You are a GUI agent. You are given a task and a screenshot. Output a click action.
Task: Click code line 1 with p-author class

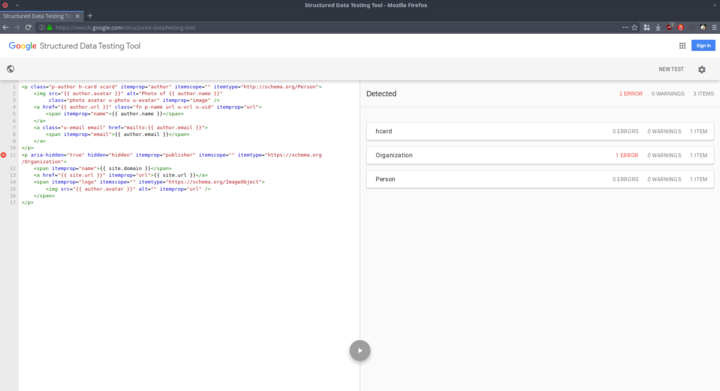pyautogui.click(x=172, y=87)
